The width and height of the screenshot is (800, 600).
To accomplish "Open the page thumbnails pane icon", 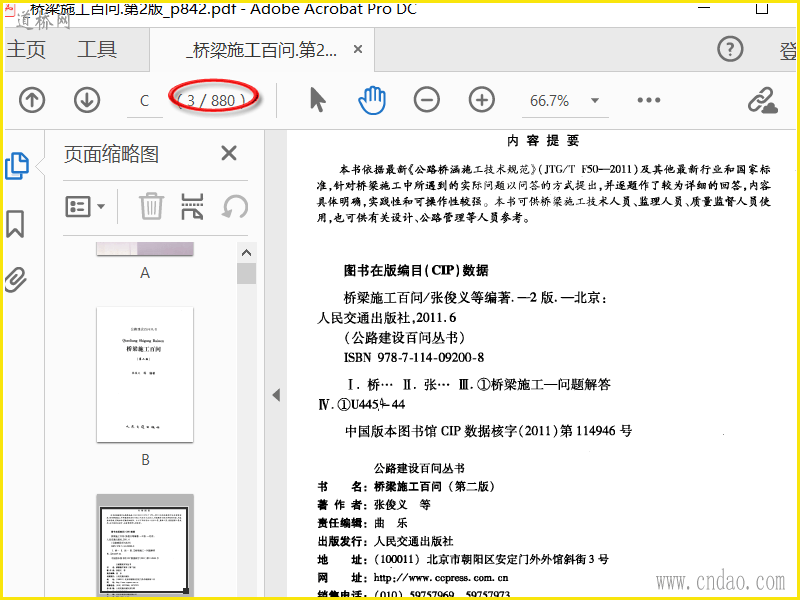I will click(x=17, y=166).
